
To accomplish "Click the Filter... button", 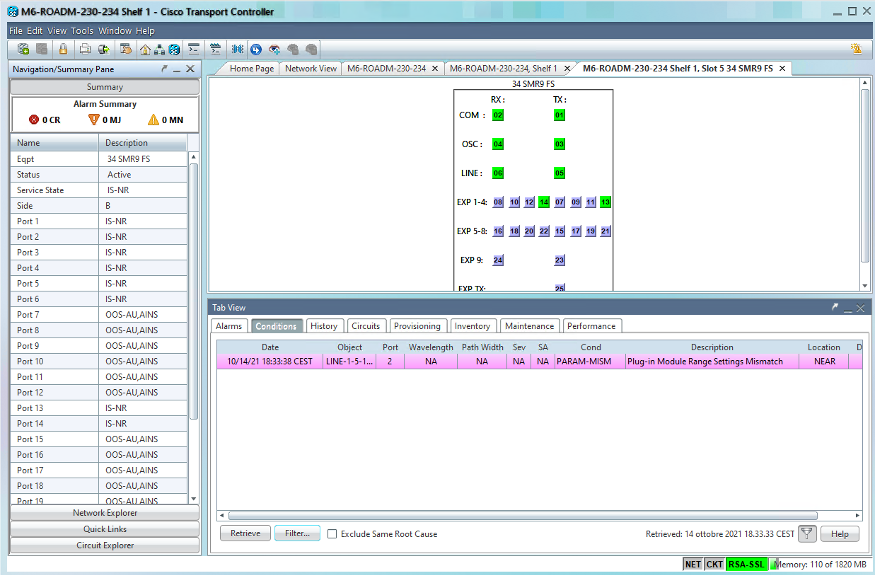I will [x=297, y=534].
